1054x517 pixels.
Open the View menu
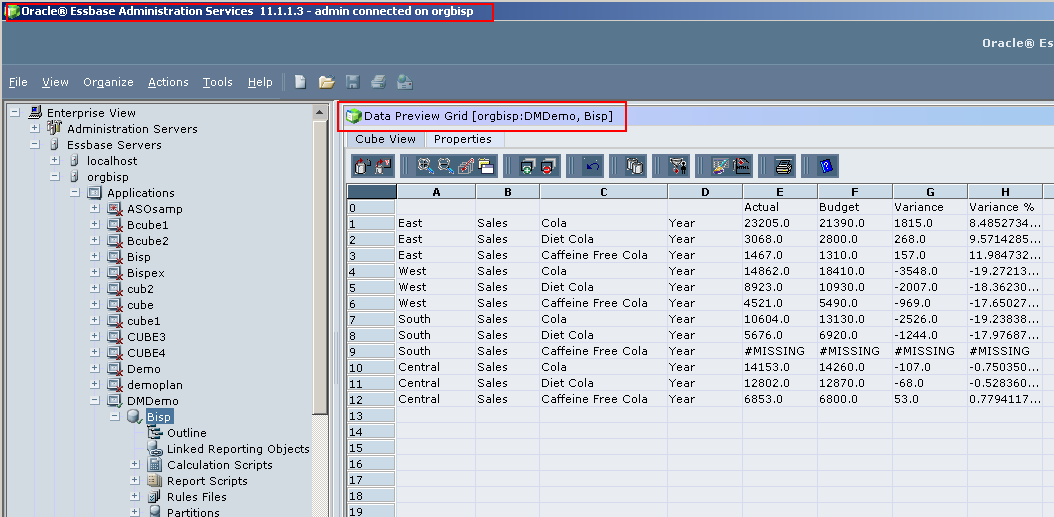coord(55,82)
